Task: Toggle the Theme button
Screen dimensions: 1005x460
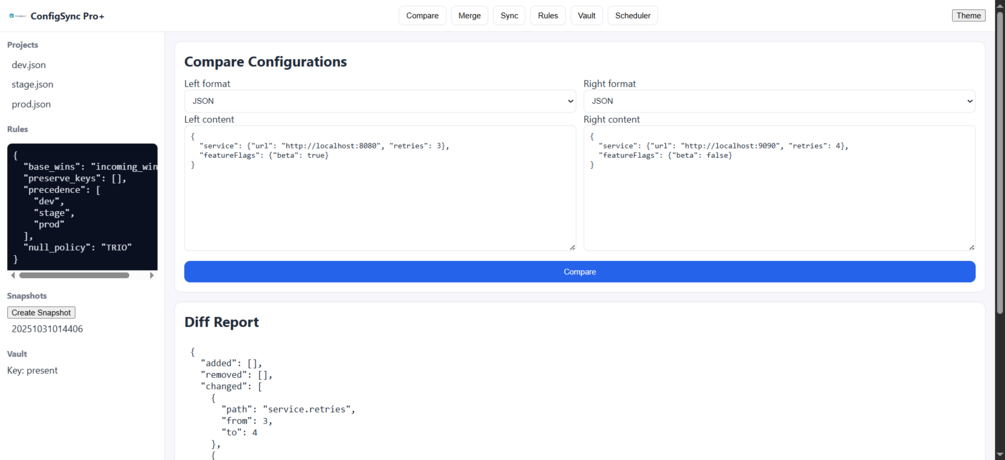Action: (968, 16)
